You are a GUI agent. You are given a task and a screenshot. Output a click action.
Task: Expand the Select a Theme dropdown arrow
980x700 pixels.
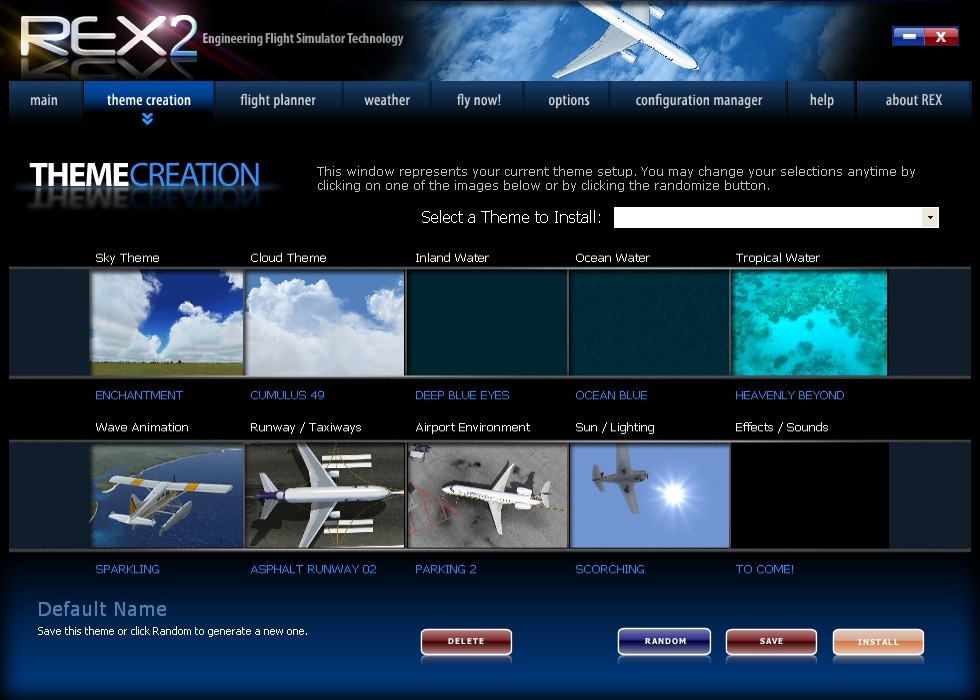click(930, 218)
